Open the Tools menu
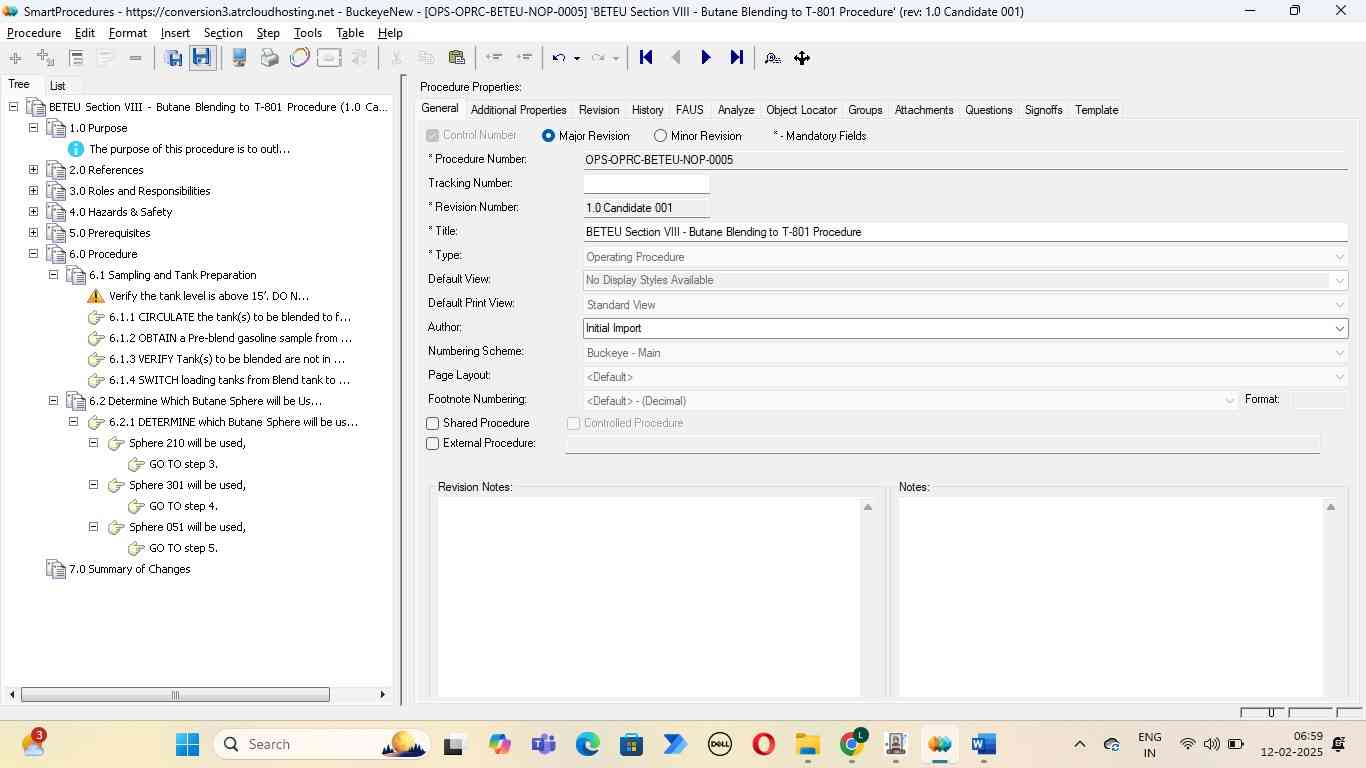This screenshot has width=1366, height=768. (308, 33)
